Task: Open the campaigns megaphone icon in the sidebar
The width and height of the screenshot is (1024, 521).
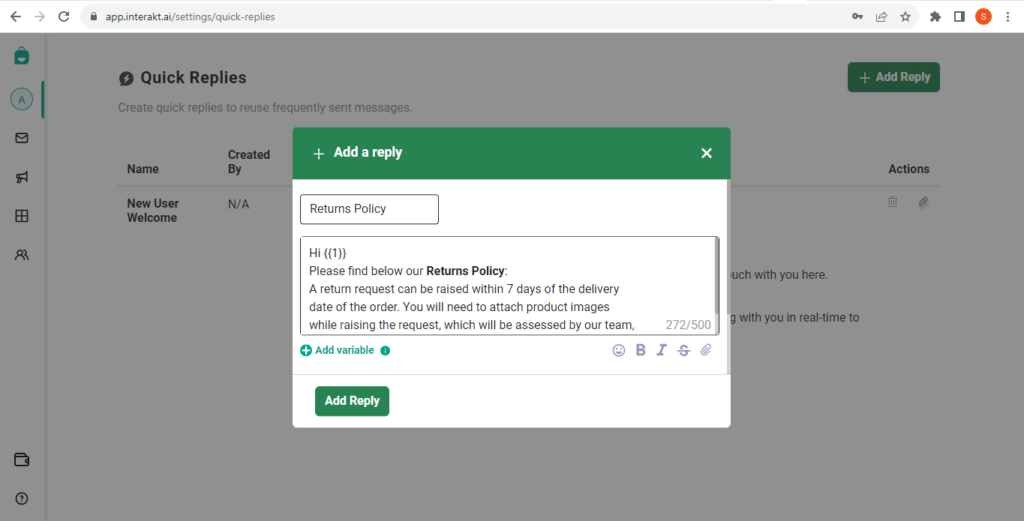Action: [22, 177]
